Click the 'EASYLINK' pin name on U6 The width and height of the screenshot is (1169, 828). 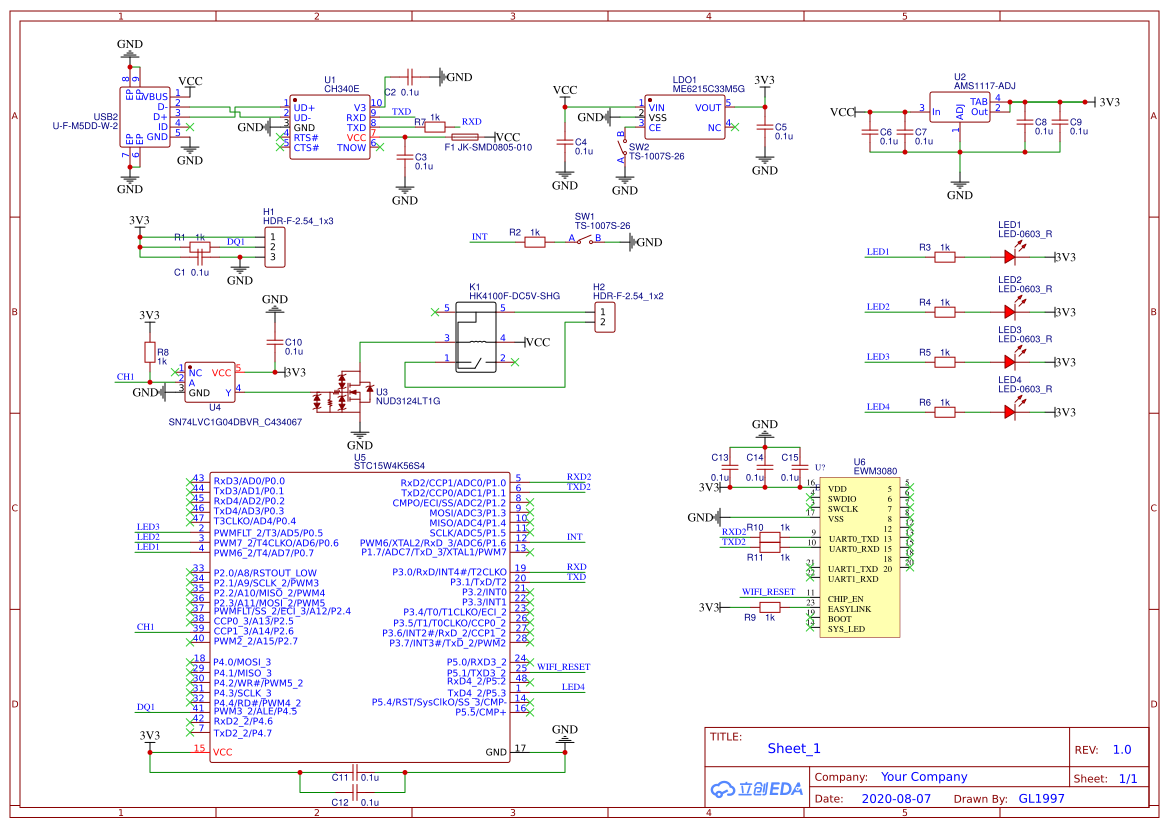click(x=849, y=609)
